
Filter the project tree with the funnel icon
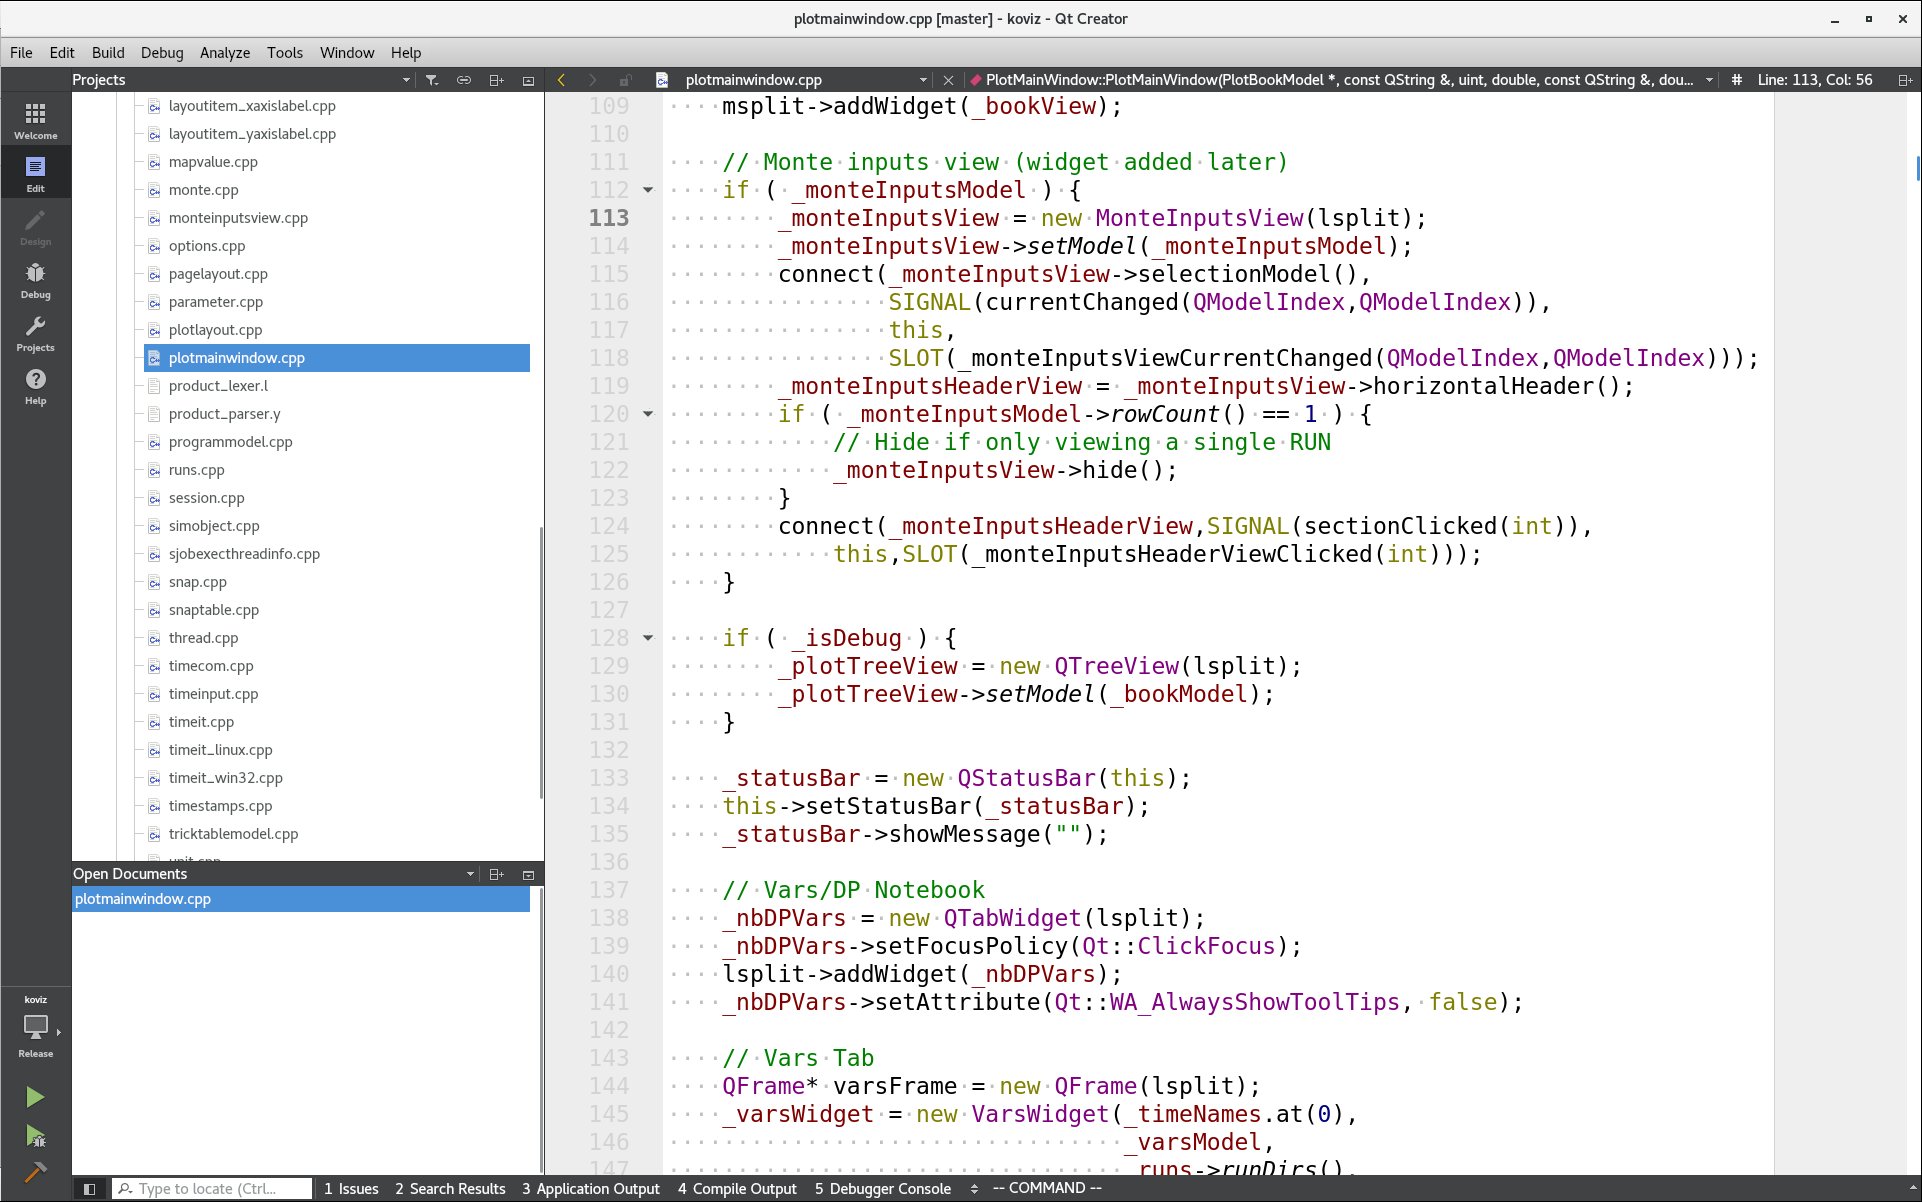432,79
